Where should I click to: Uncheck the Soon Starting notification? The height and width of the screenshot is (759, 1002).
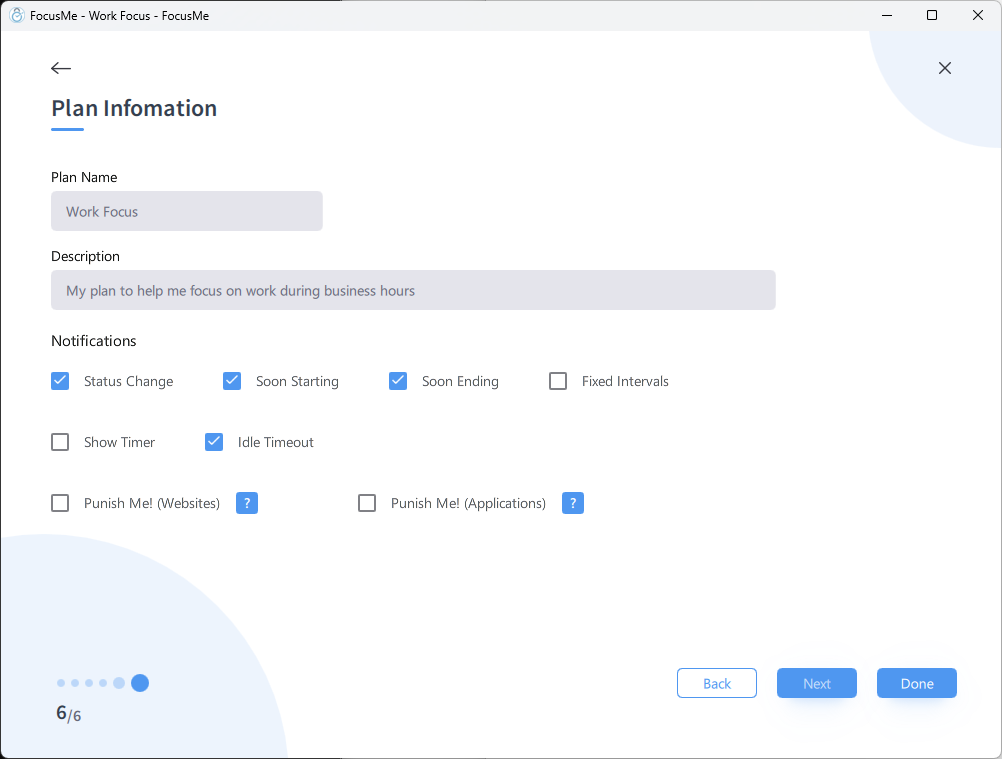[x=232, y=381]
